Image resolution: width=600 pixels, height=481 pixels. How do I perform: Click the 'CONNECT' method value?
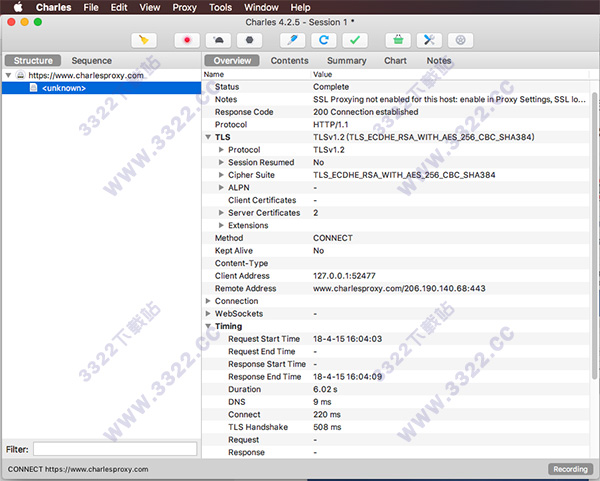333,238
